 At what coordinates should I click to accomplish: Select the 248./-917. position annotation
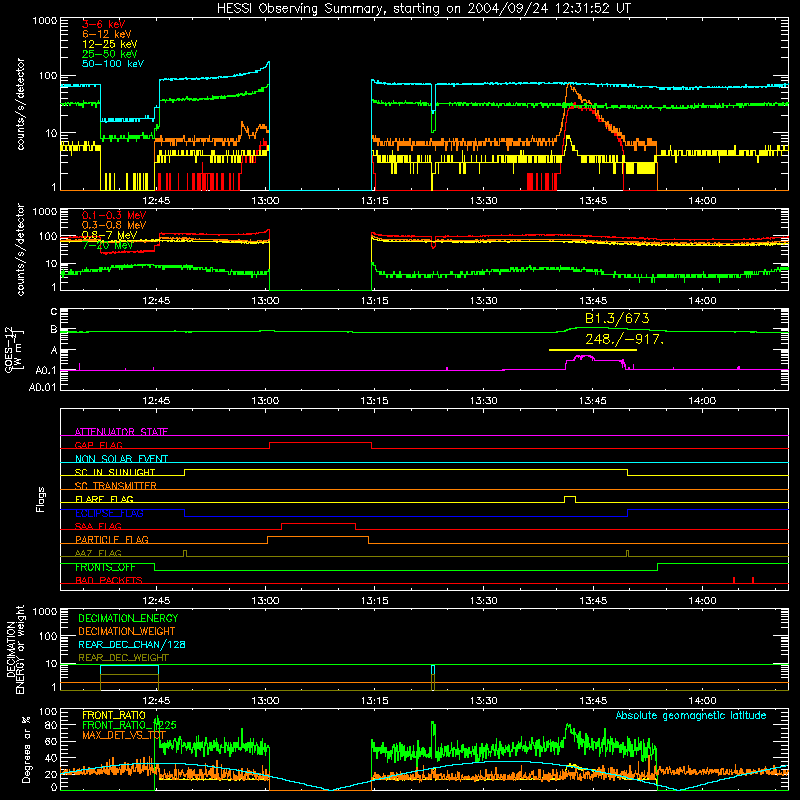(x=624, y=339)
